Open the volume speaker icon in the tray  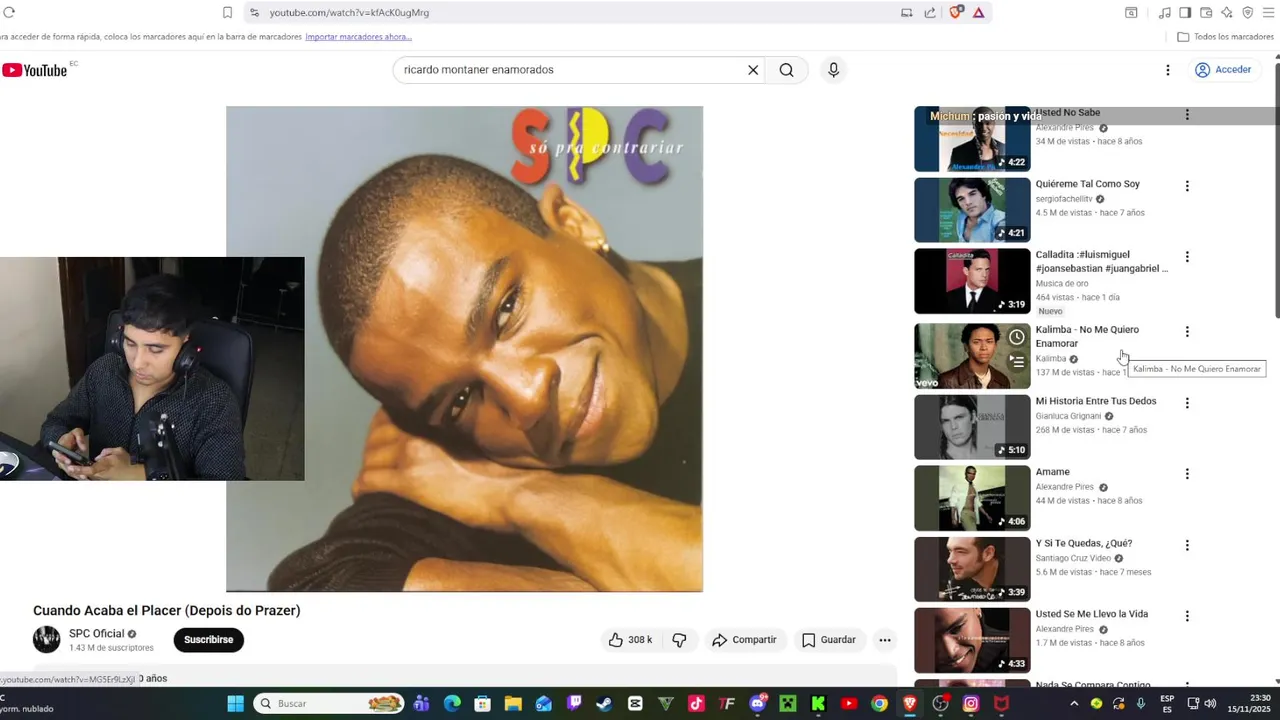[1210, 704]
